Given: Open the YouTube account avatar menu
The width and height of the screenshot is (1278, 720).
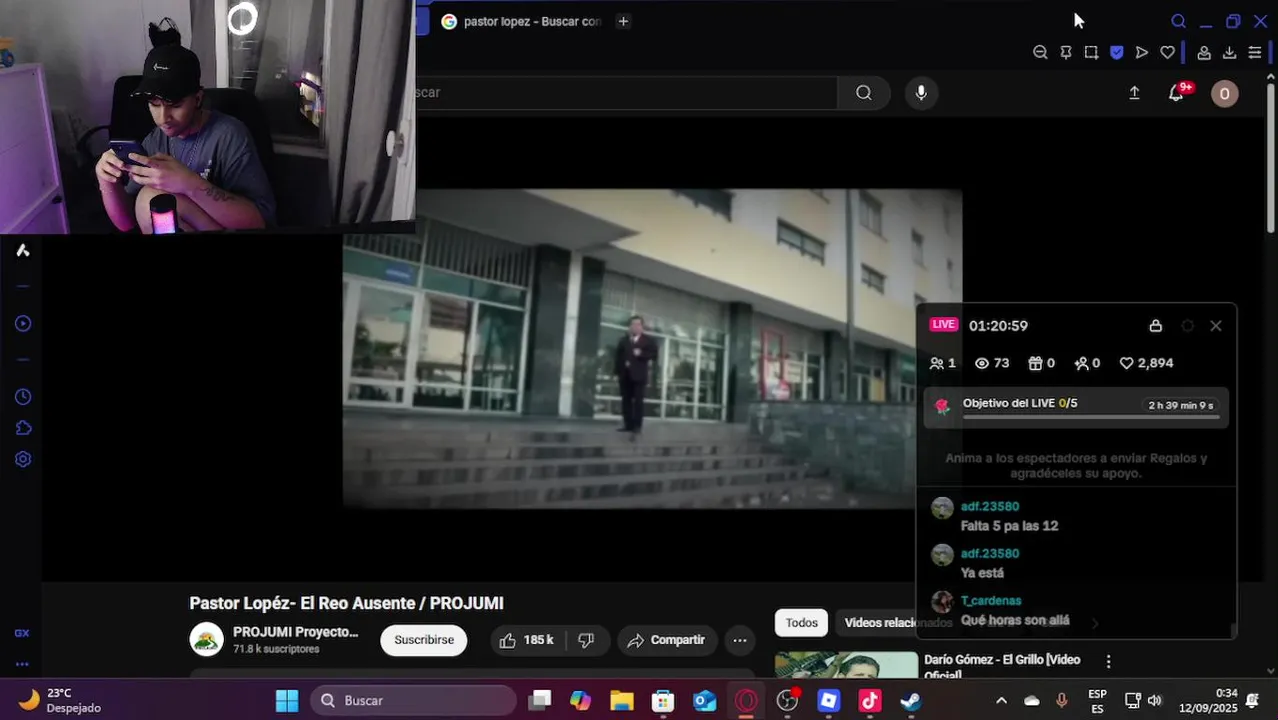Looking at the screenshot, I should [1225, 93].
